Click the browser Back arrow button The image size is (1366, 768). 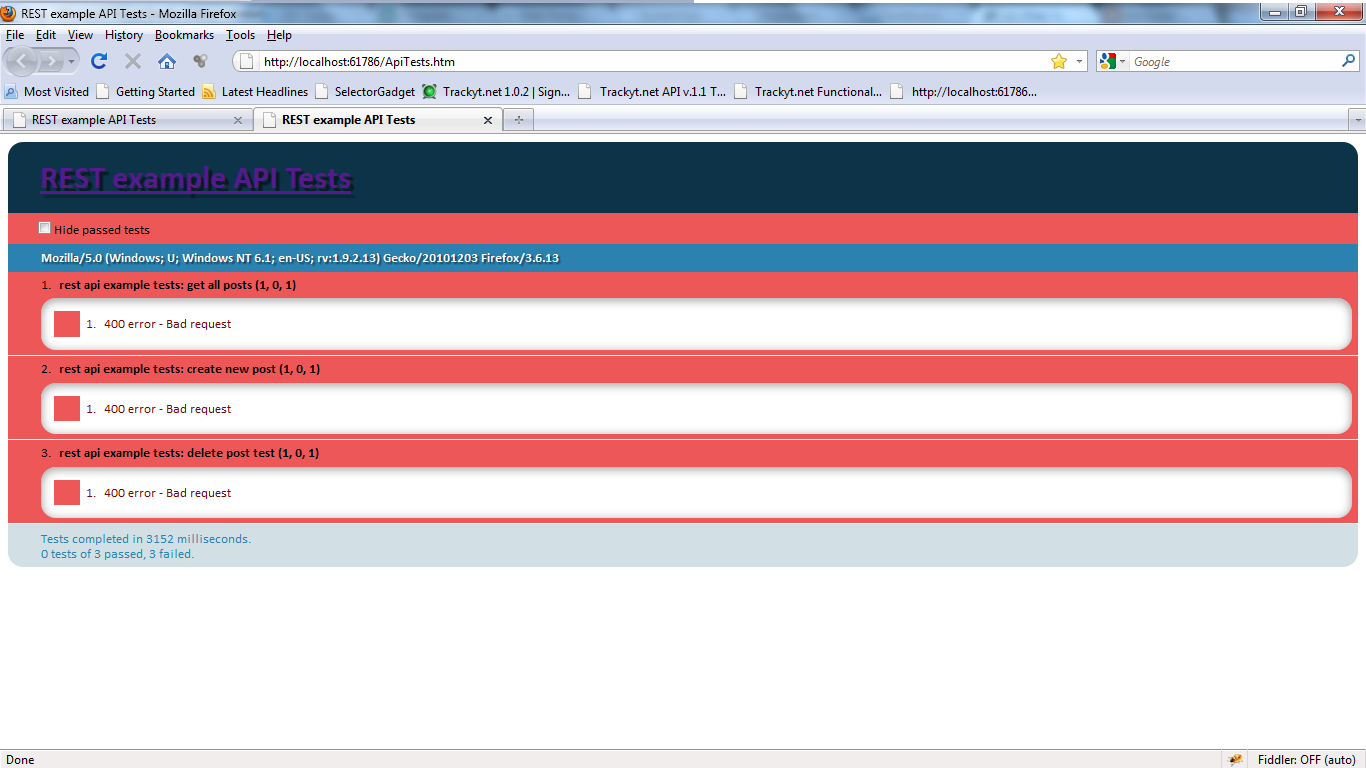[23, 61]
